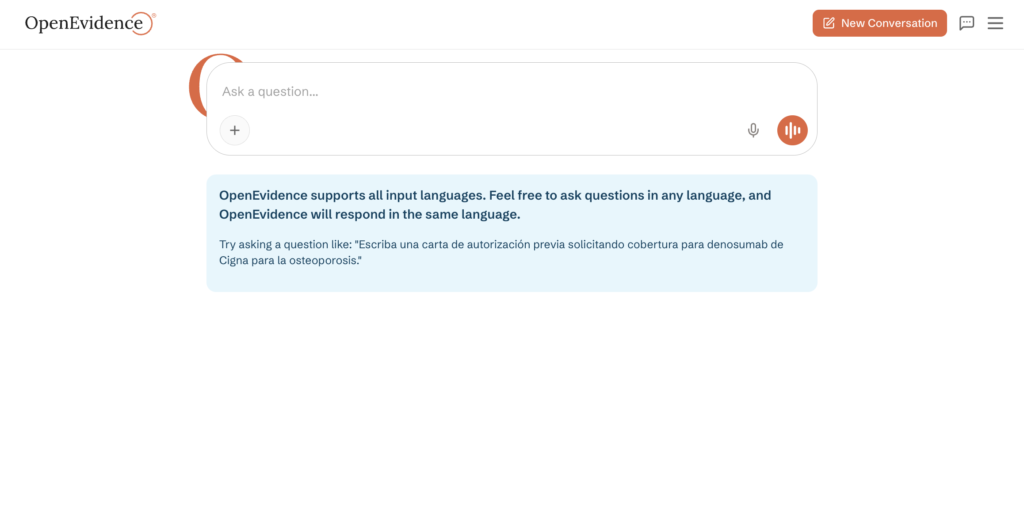Click the bold language support heading
The width and height of the screenshot is (1024, 508).
click(495, 204)
